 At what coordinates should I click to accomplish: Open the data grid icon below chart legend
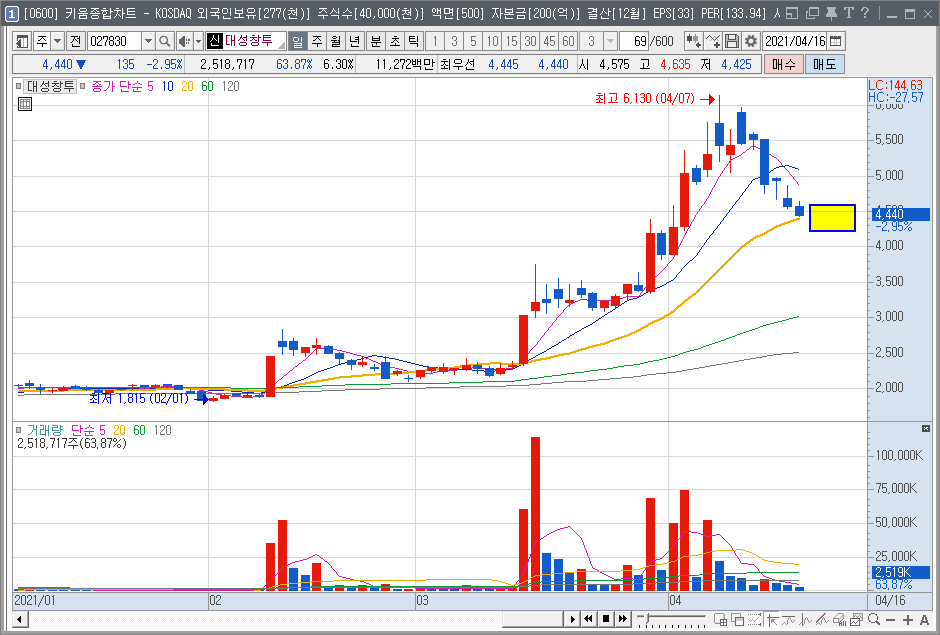25,104
